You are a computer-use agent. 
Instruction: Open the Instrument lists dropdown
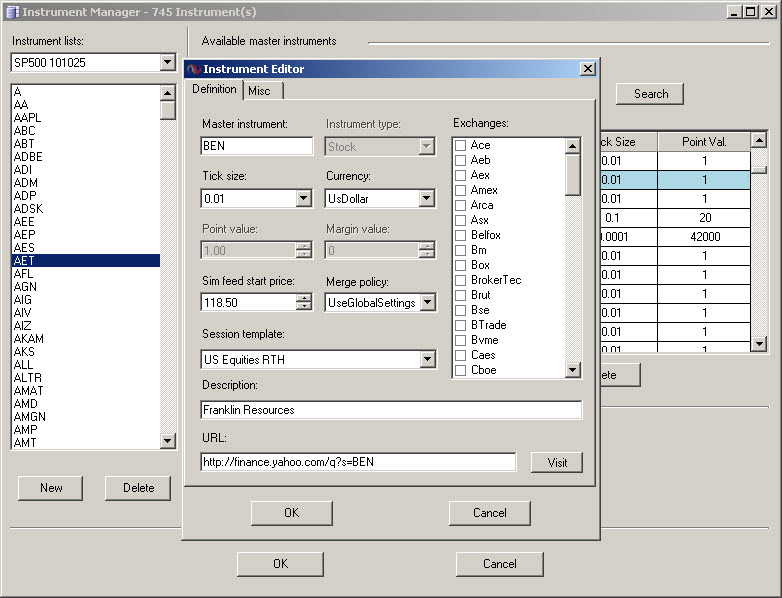[167, 63]
